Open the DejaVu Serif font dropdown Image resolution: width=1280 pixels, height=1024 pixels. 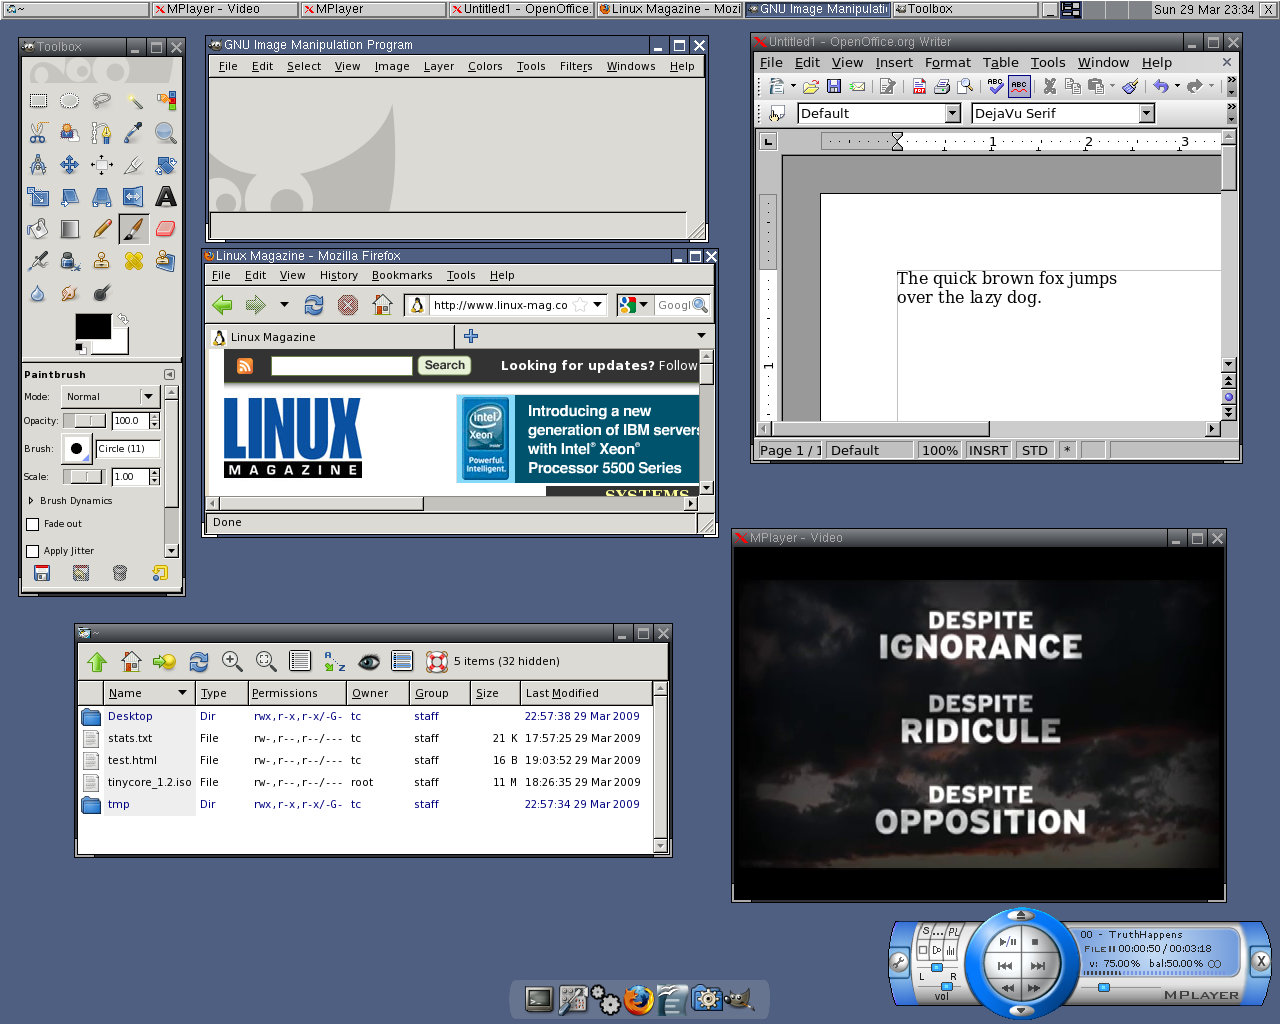[1146, 113]
